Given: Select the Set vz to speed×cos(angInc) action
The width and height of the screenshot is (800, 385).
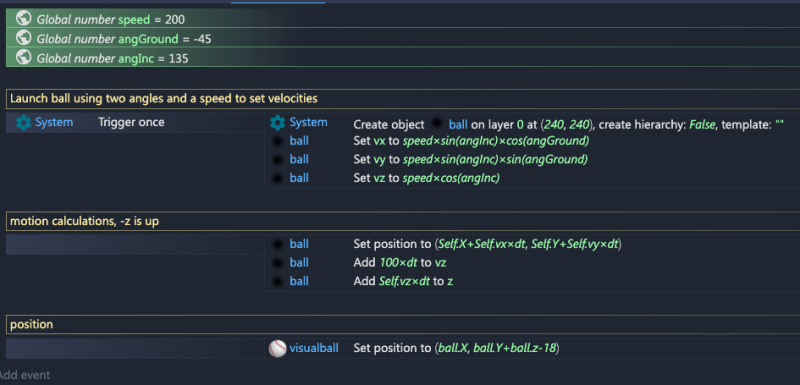Looking at the screenshot, I should [x=427, y=178].
